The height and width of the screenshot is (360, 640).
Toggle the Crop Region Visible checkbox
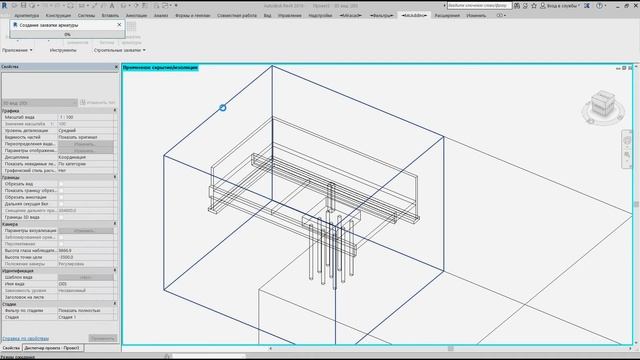pos(61,190)
